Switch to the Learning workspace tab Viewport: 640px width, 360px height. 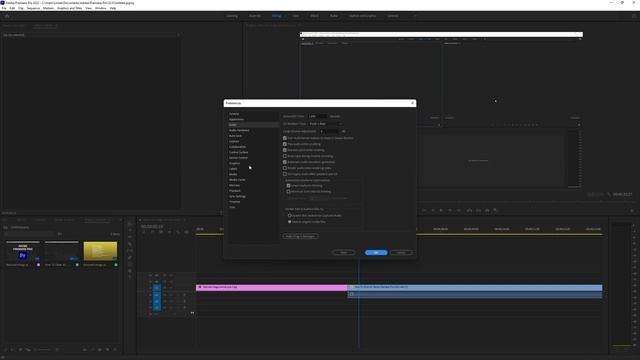coord(232,16)
